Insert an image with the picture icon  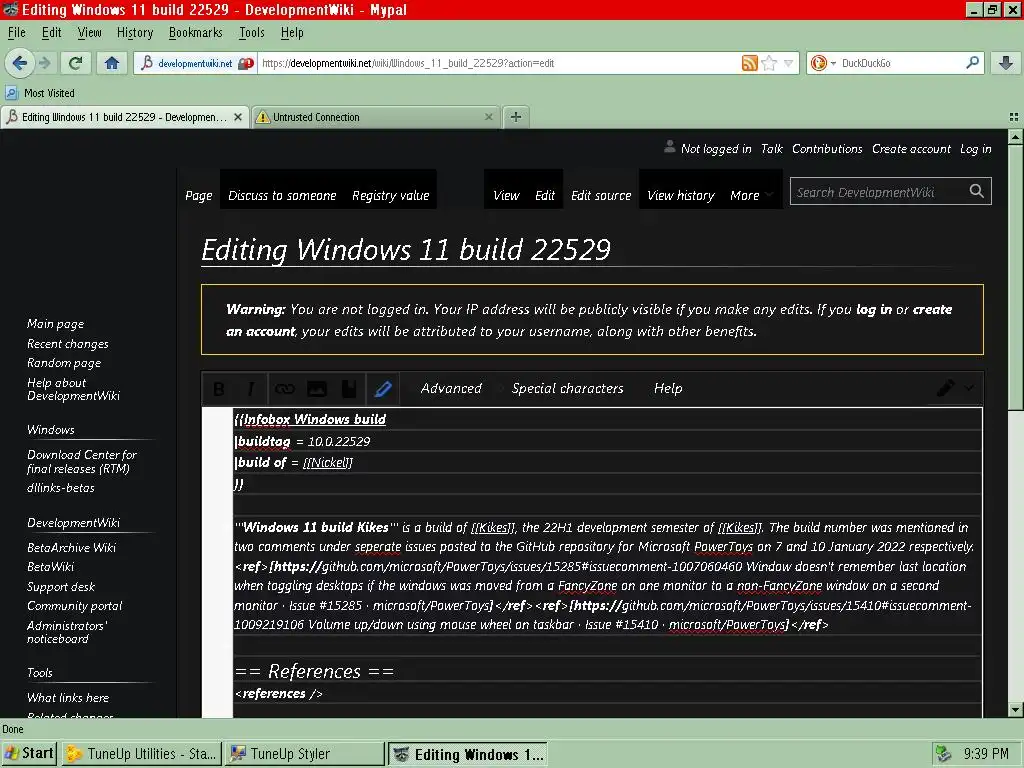(x=317, y=389)
